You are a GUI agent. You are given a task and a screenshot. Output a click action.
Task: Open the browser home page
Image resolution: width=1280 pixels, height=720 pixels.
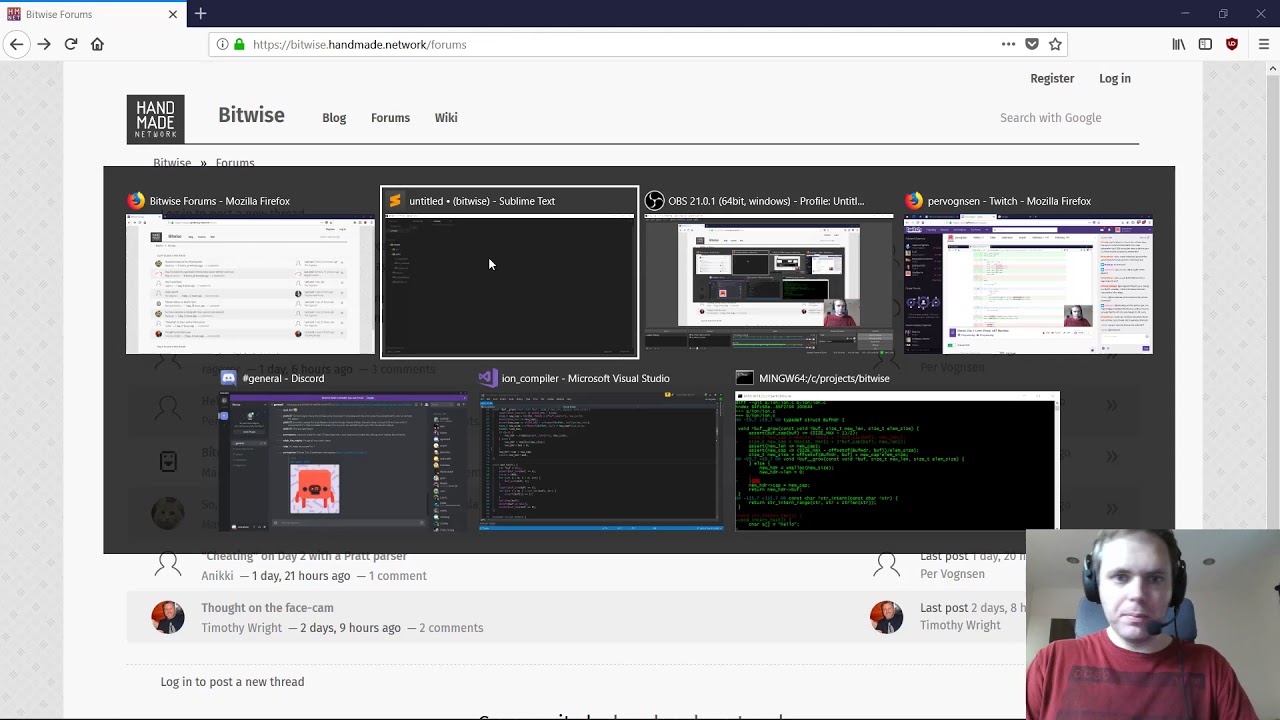[98, 44]
